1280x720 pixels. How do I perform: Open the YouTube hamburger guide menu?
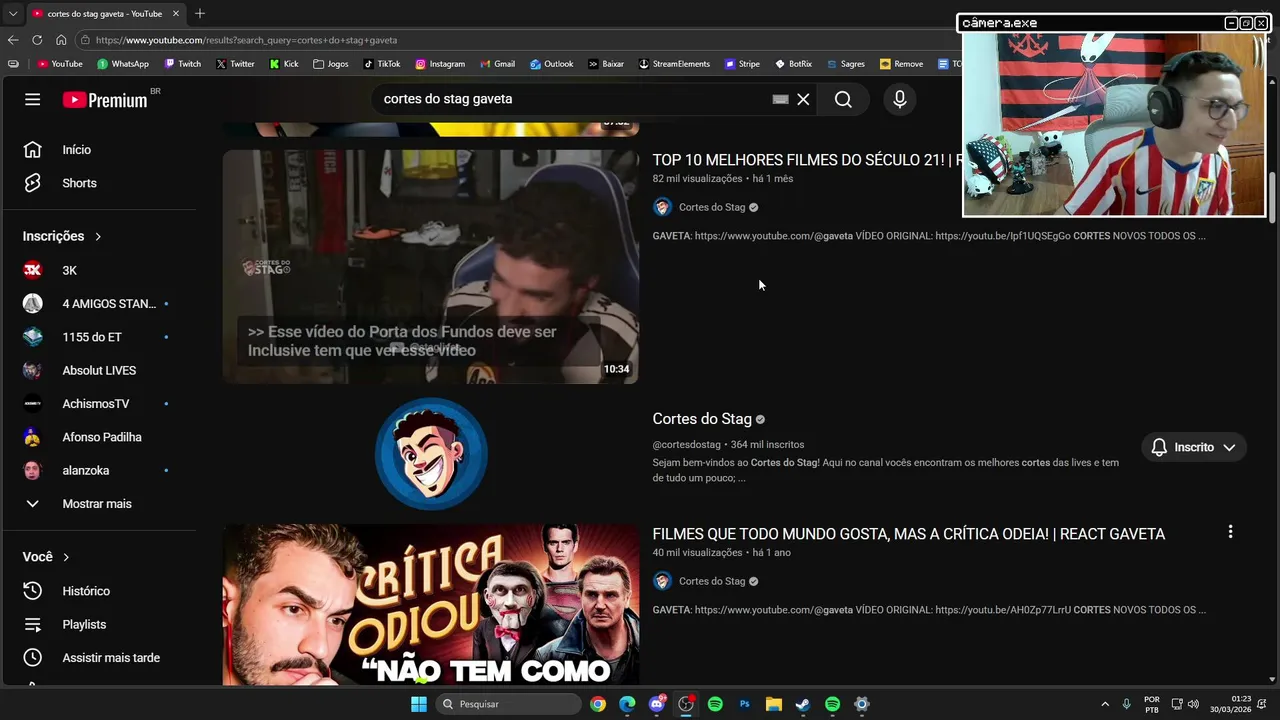tap(33, 99)
